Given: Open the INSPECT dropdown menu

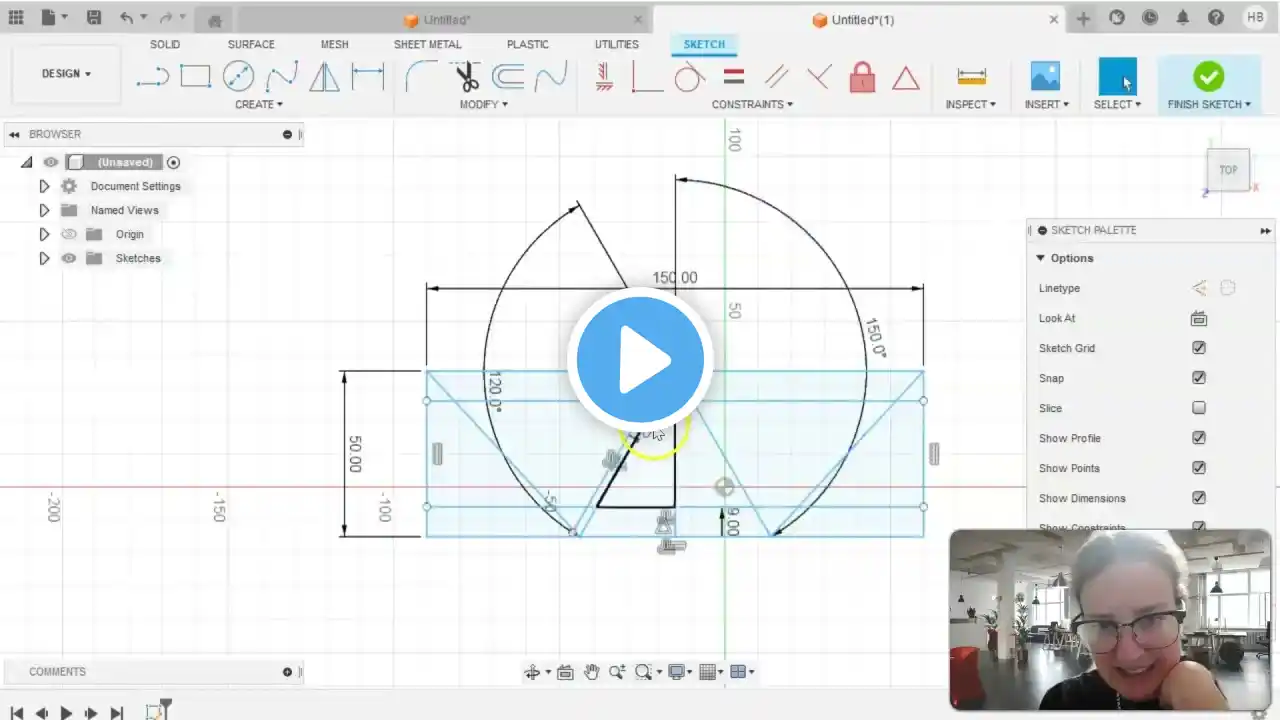Looking at the screenshot, I should pos(971,104).
